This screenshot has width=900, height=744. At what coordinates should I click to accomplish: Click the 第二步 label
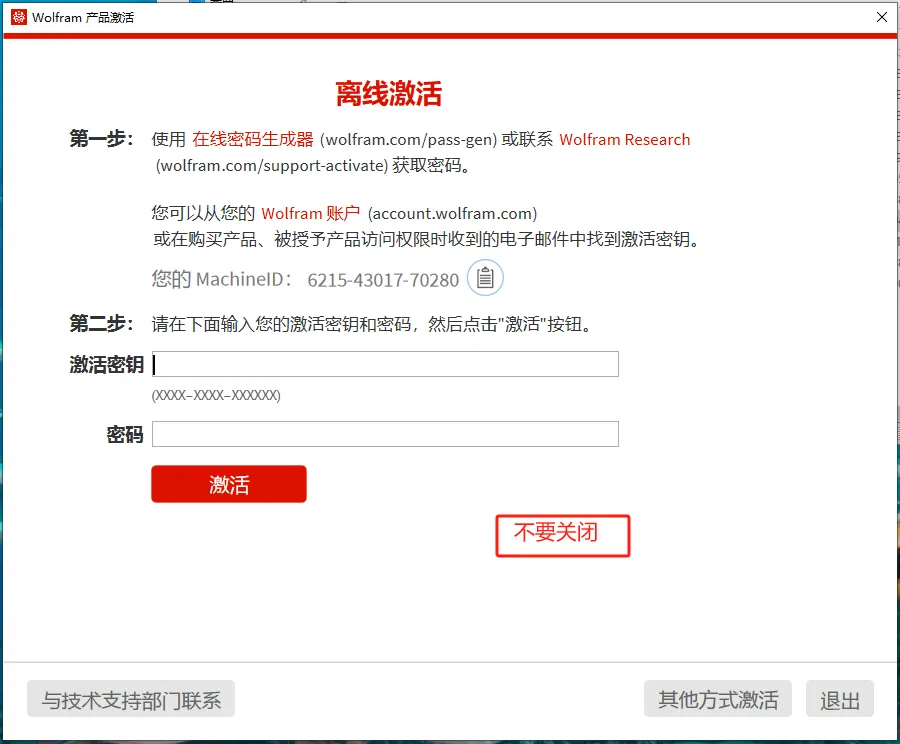coord(102,324)
